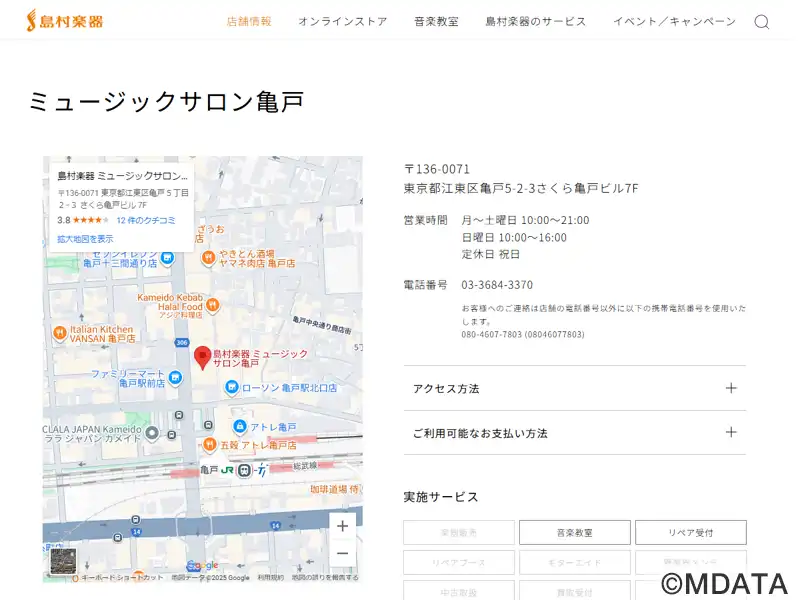Viewport: 800px width, 600px height.
Task: Click the セブンイレブン 亀戸十三間通り店 icon
Action: [167, 259]
